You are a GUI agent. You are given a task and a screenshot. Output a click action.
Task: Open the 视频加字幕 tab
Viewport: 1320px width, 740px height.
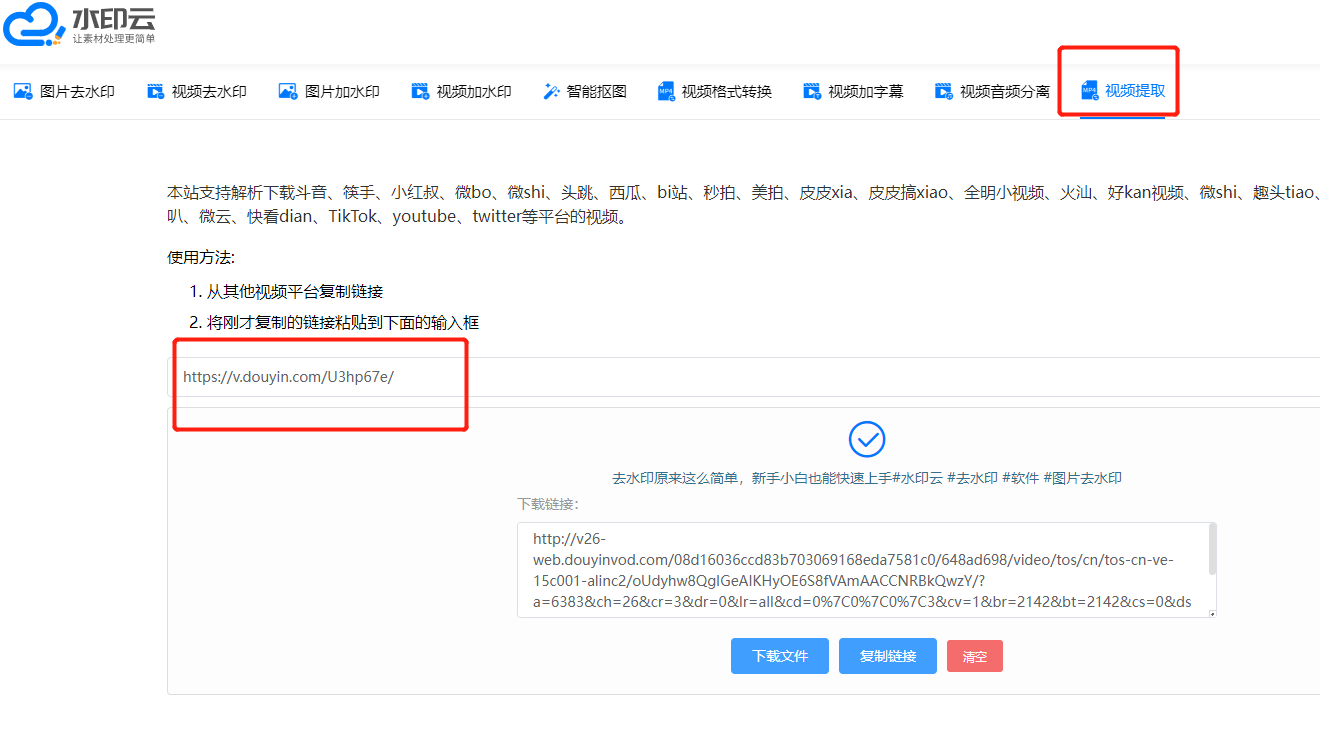tap(854, 92)
